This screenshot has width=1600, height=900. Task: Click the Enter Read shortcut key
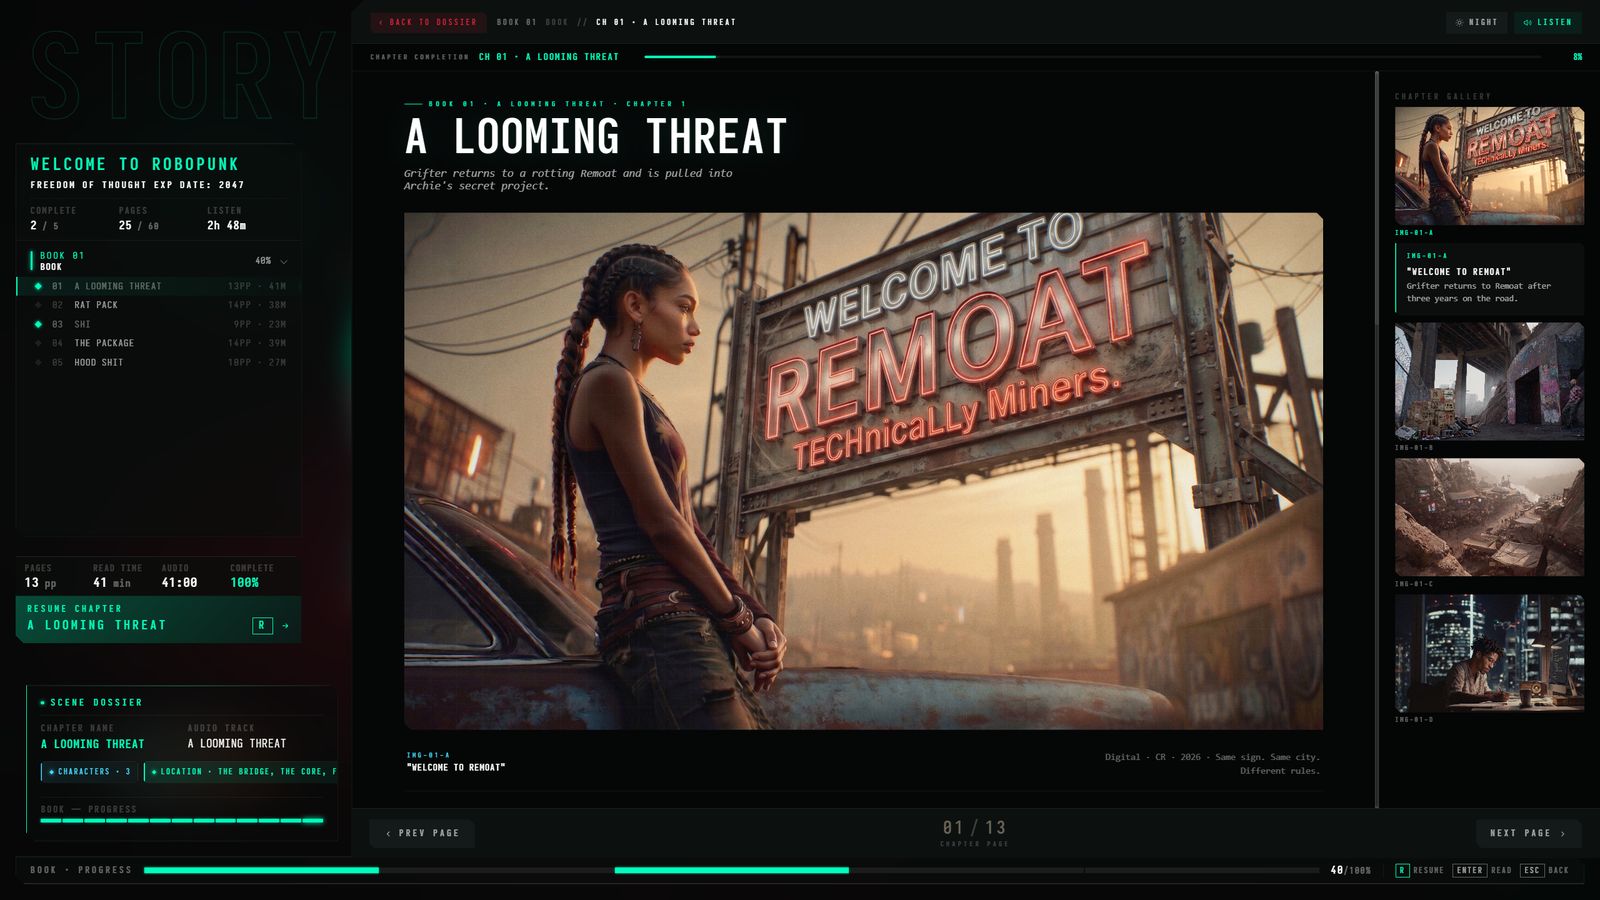point(1469,870)
